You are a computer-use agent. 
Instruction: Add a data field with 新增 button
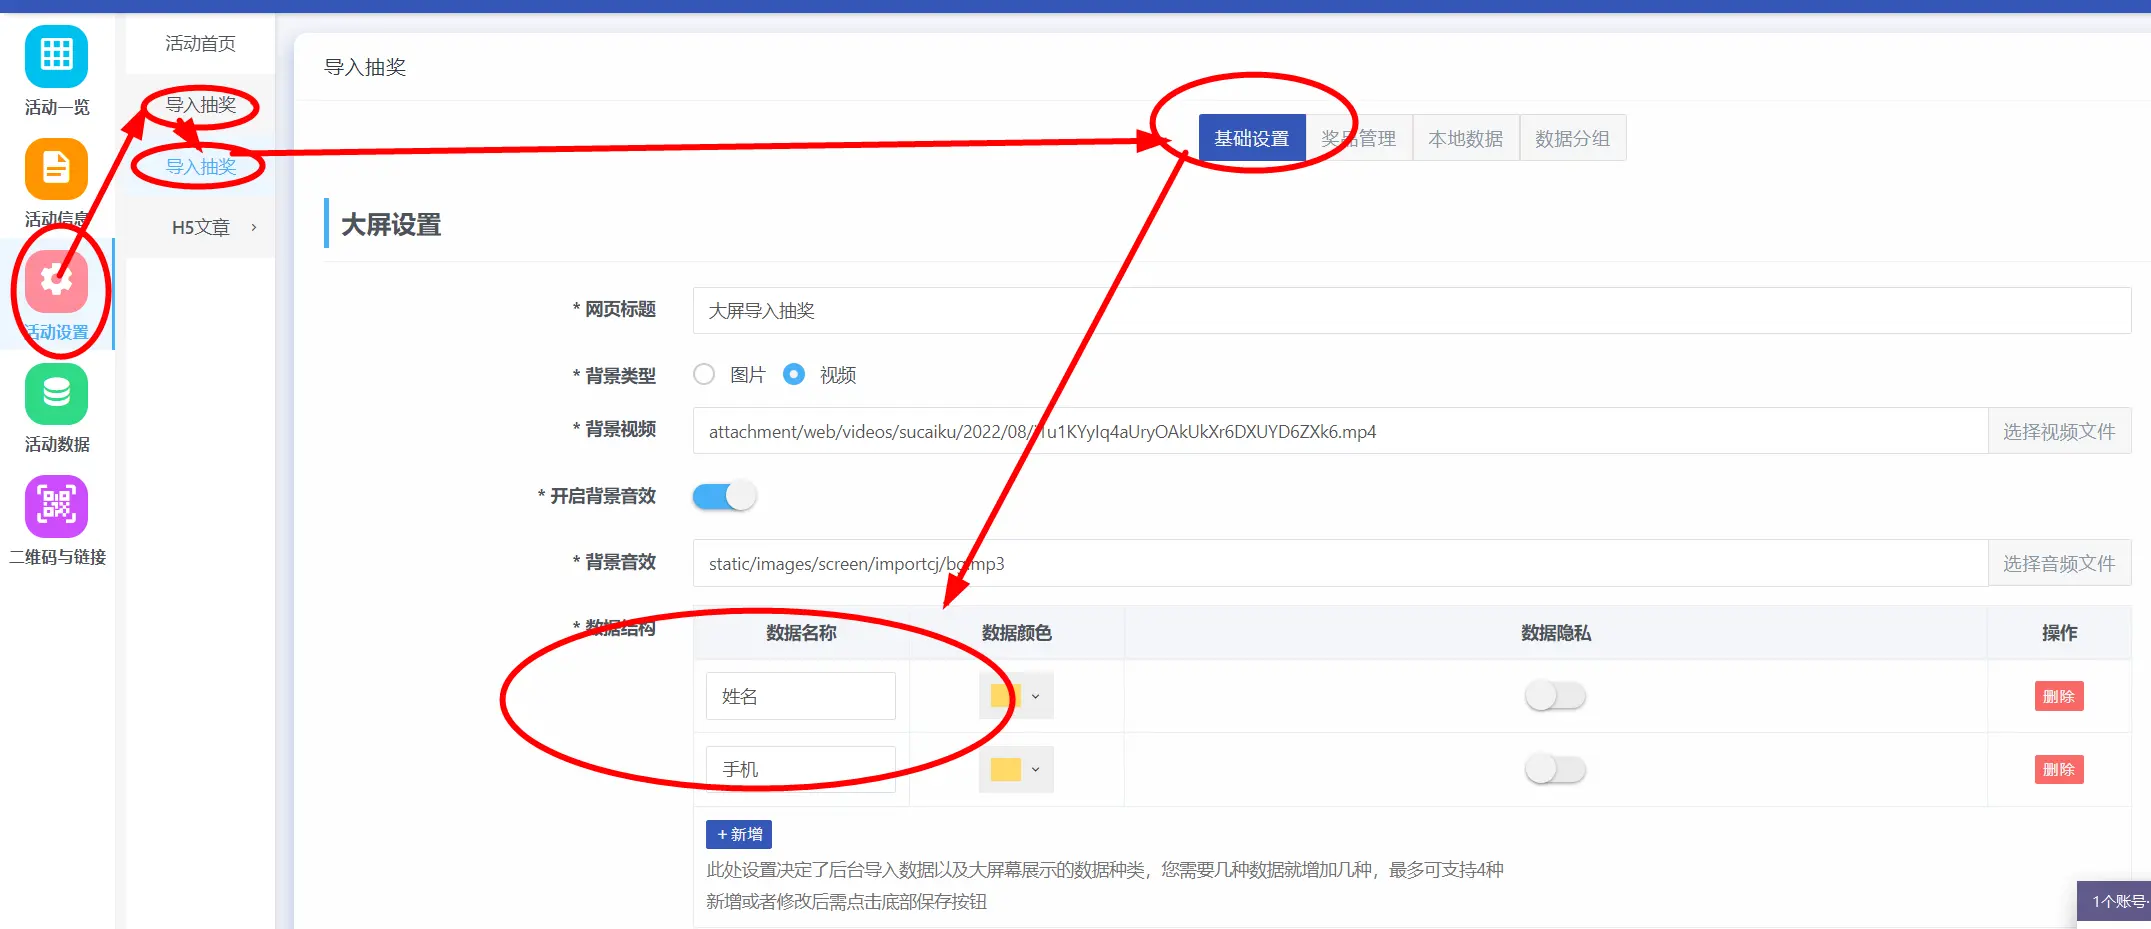tap(739, 834)
